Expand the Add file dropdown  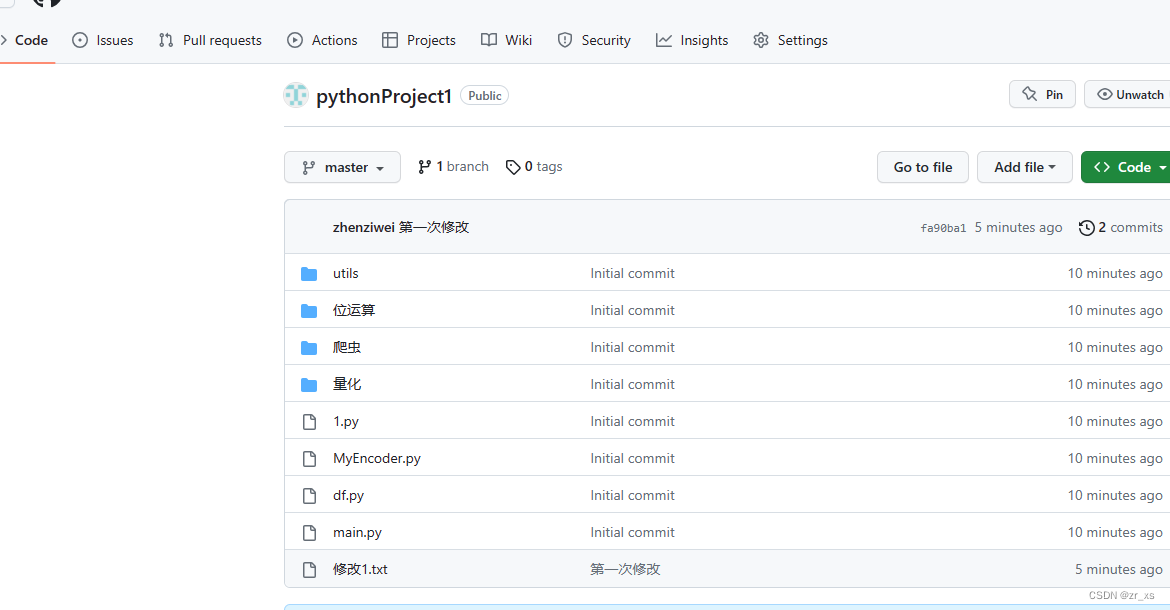(1024, 167)
